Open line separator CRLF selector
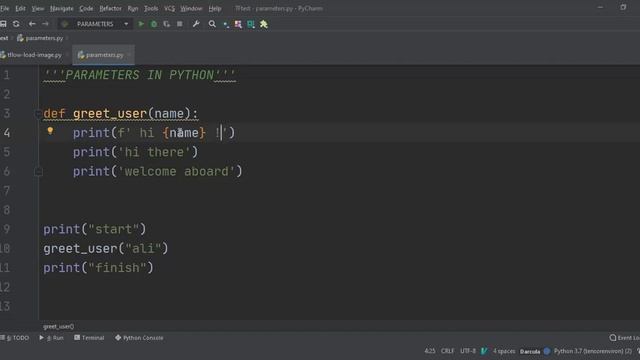This screenshot has height=360, width=640. coord(447,351)
